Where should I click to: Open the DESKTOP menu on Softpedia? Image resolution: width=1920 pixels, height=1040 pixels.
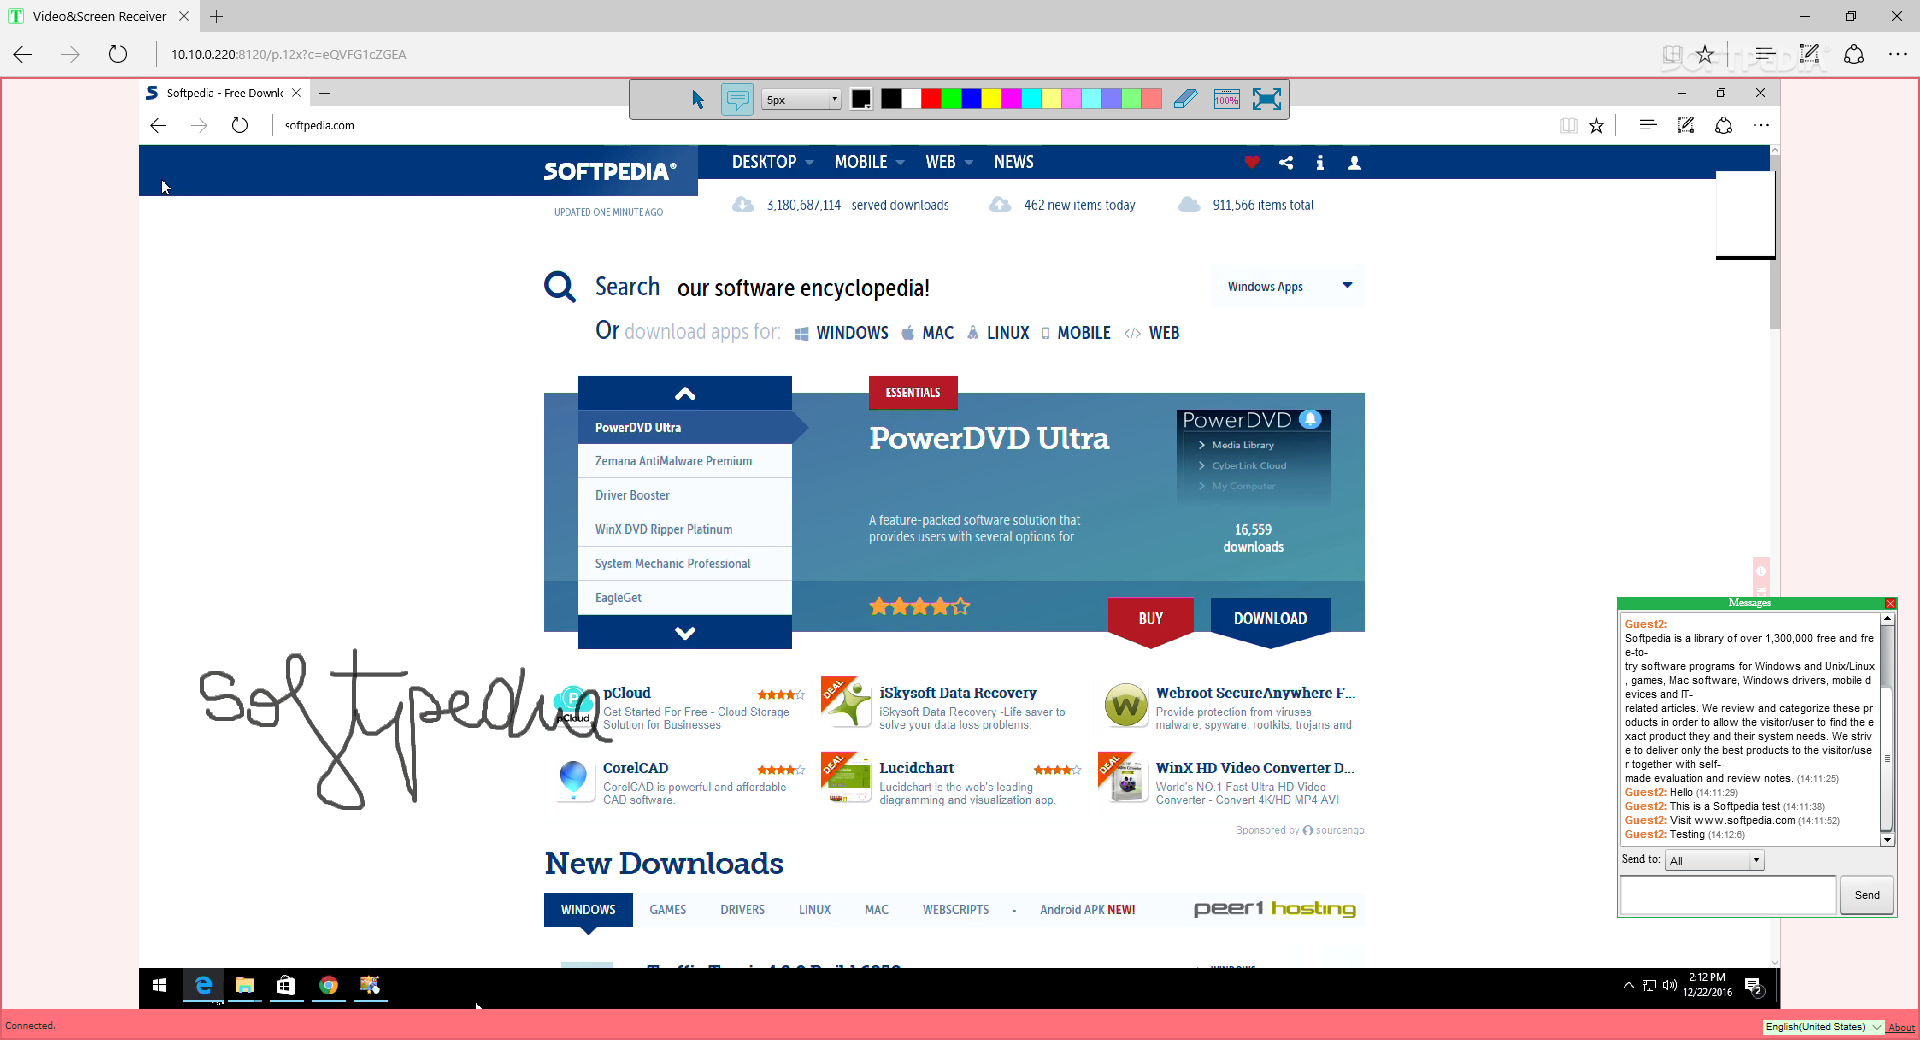(x=772, y=162)
